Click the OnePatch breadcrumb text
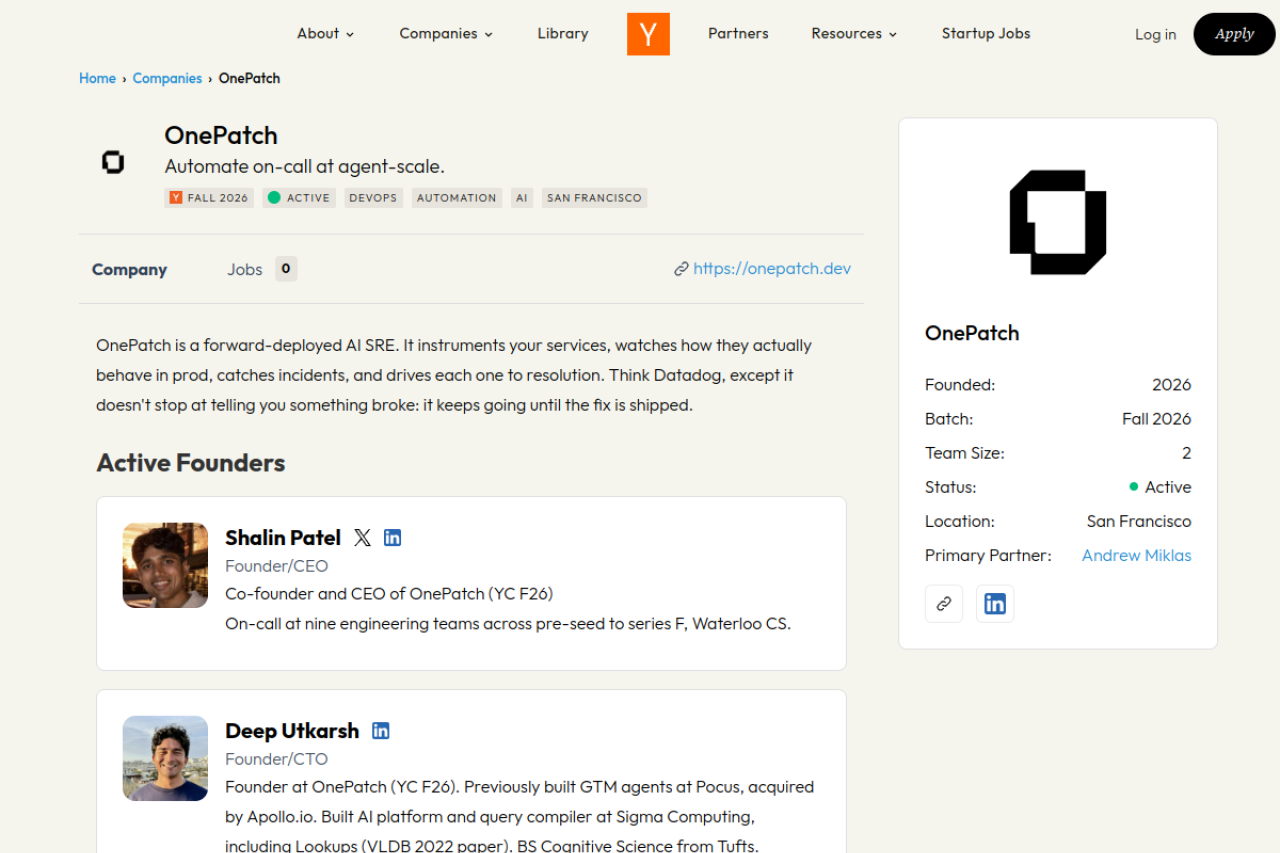 (249, 78)
